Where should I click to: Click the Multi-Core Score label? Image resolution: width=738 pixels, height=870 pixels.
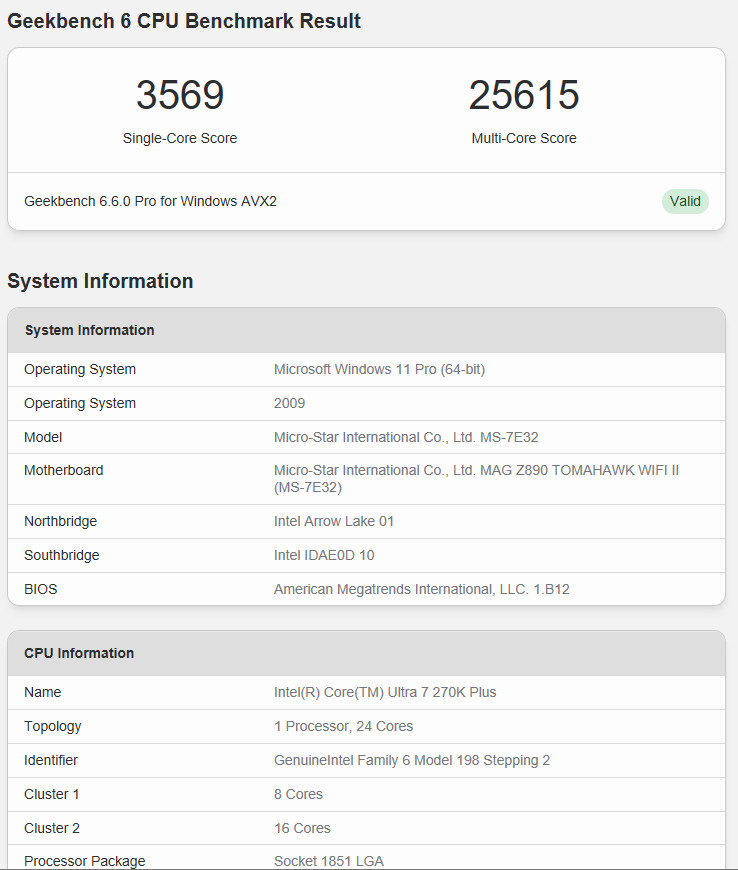coord(524,138)
